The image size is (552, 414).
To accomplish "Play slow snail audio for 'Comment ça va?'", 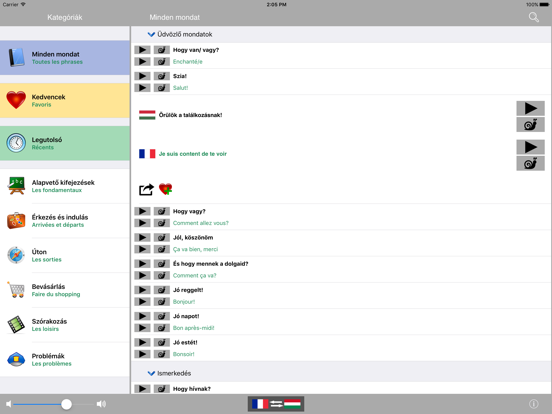I will coord(162,275).
